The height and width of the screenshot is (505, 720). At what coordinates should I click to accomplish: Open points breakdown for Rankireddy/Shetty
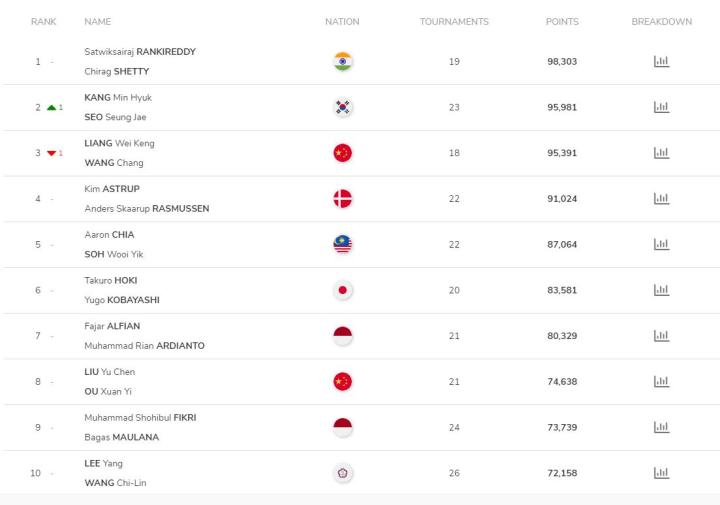coord(661,62)
